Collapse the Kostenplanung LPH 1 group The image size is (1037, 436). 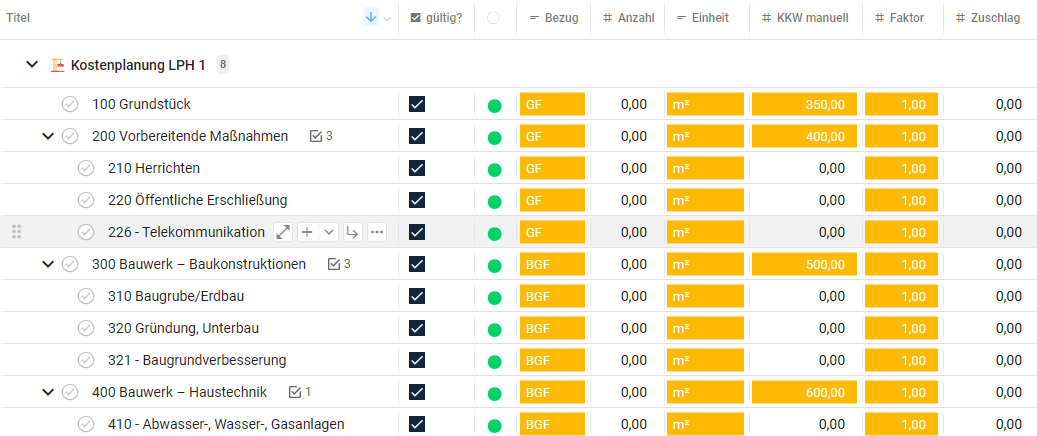[x=32, y=65]
